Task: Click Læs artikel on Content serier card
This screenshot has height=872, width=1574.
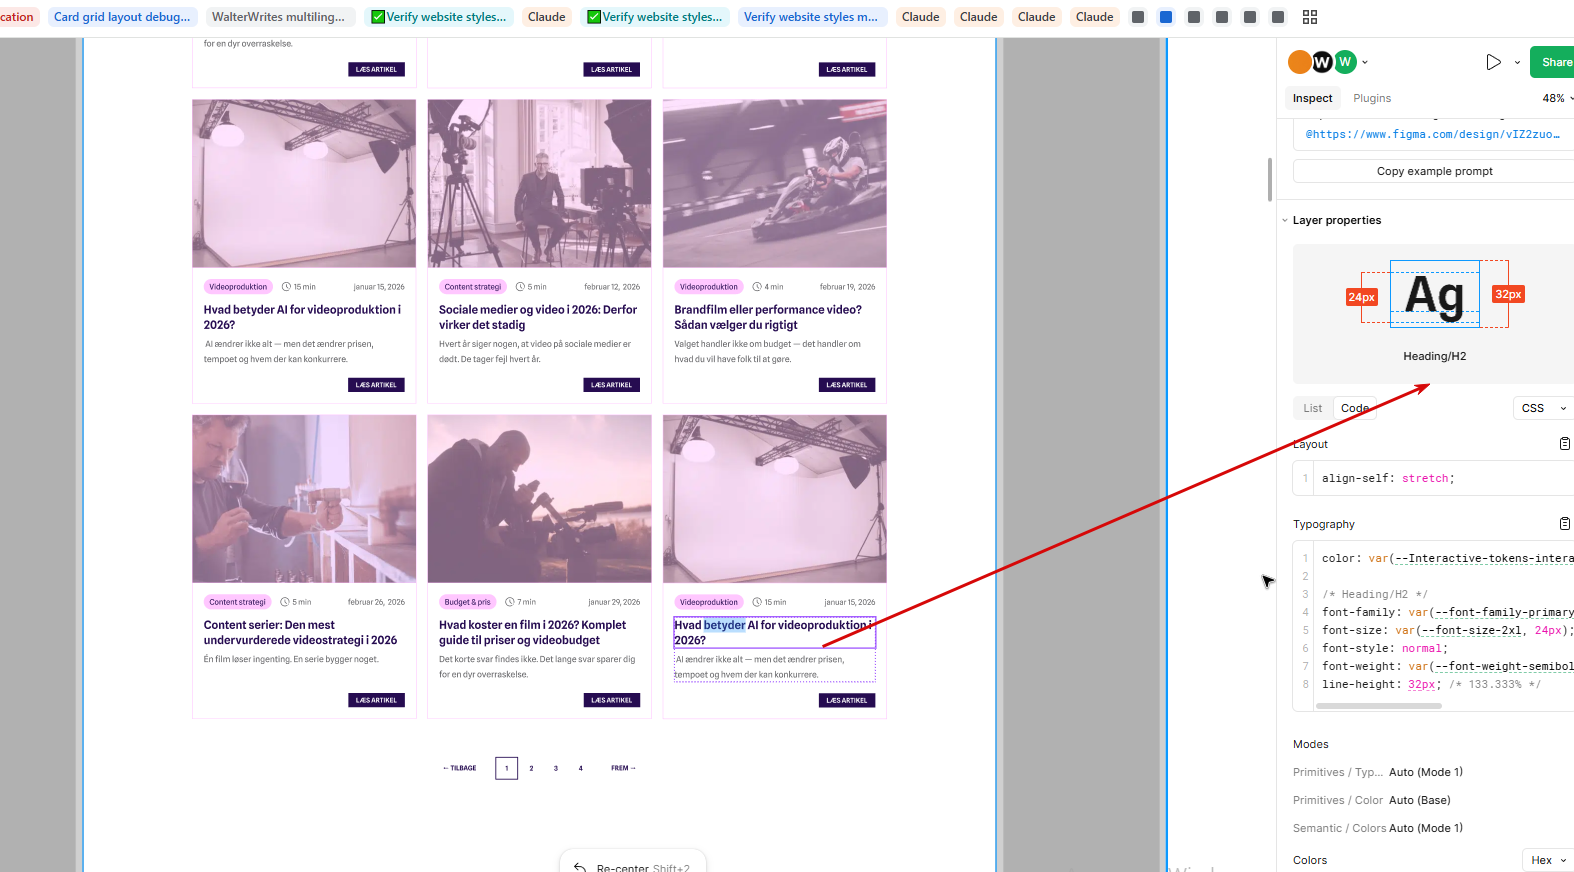Action: (x=376, y=700)
